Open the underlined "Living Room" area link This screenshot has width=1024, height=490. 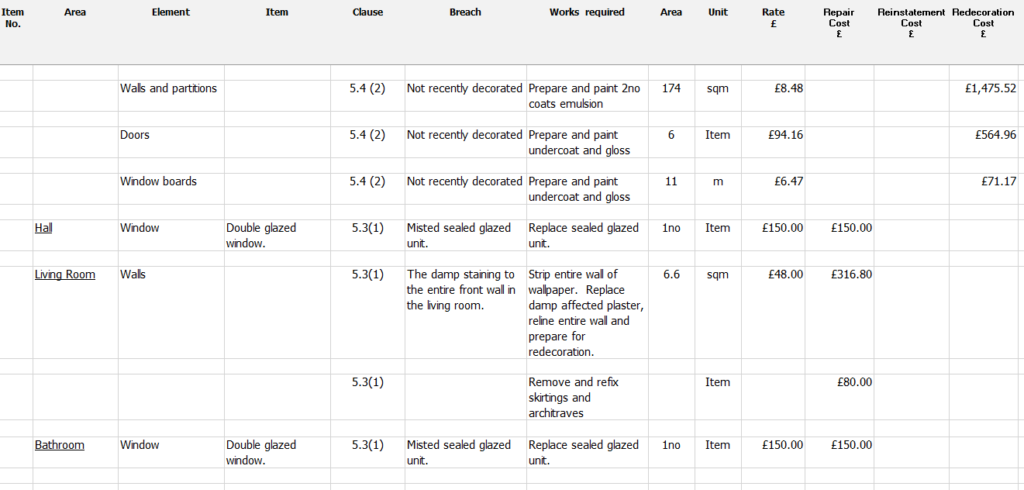(65, 274)
